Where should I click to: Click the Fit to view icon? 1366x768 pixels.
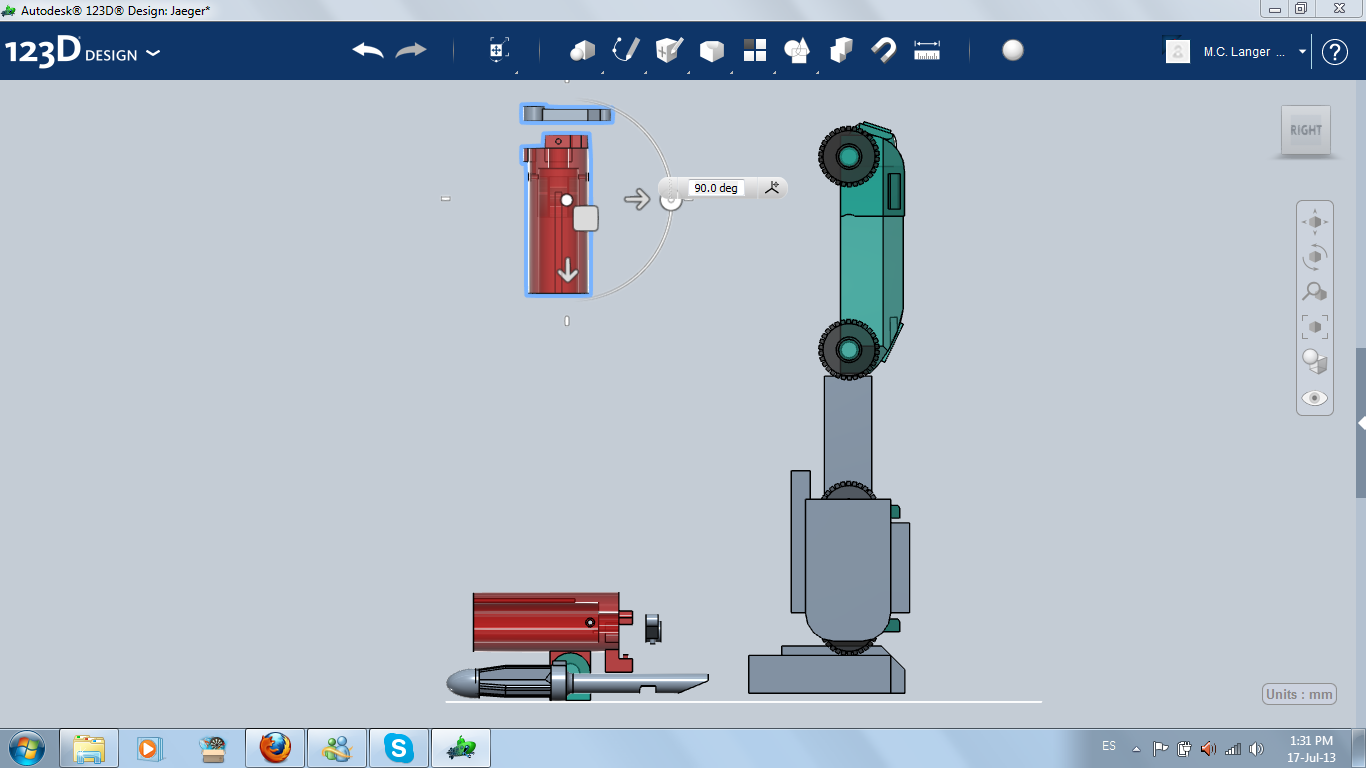point(1315,327)
